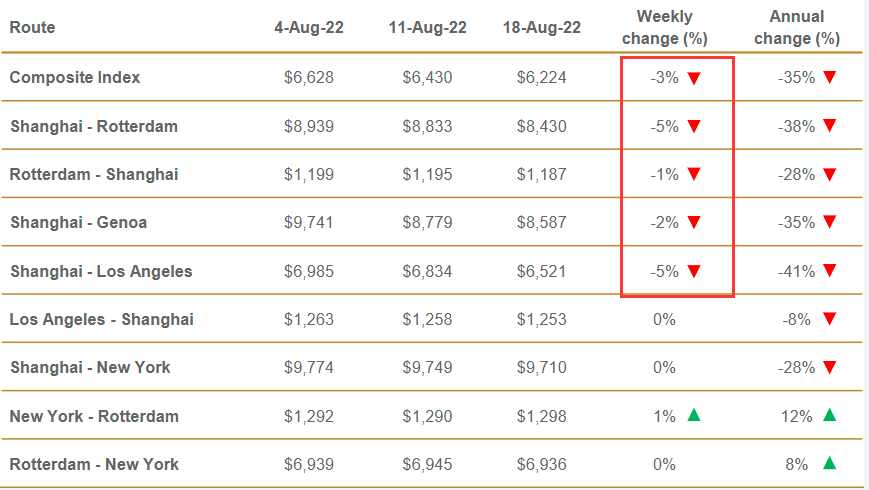Click green up arrow in New York - Rotterdam weekly change
Viewport: 869px width, 490px height.
[x=694, y=415]
